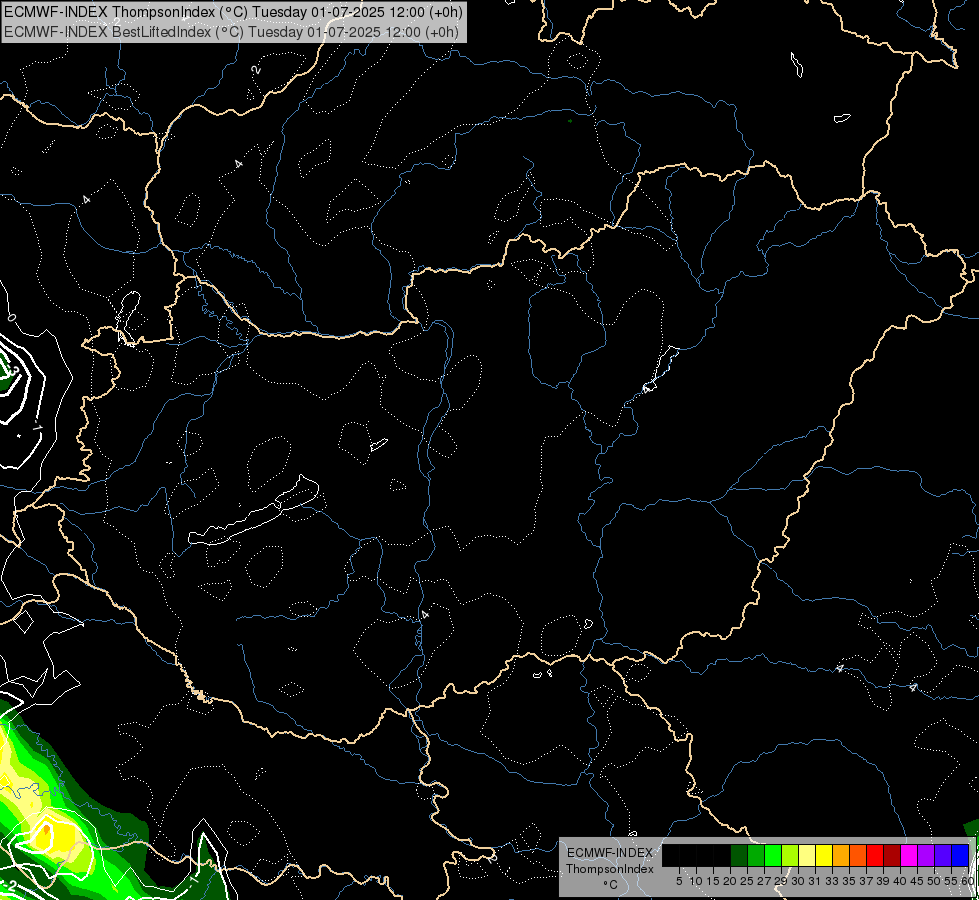Click the purple 45-50 legend swatch

pos(926,855)
